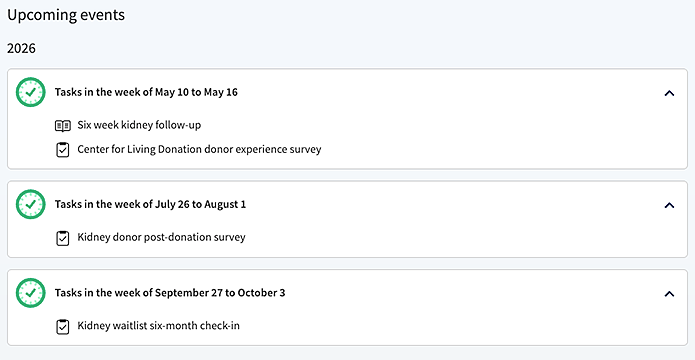695x360 pixels.
Task: Click the book icon beside Six week kidney follow-up
Action: pyautogui.click(x=62, y=126)
